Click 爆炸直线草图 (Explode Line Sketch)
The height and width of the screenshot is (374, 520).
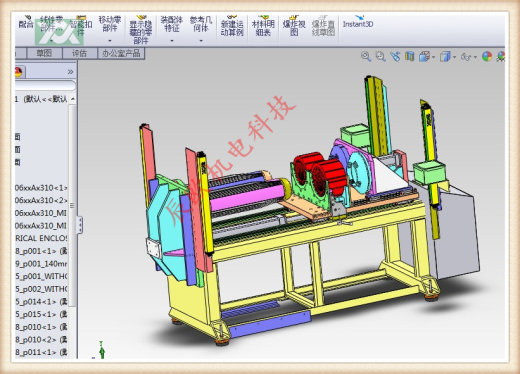tap(323, 27)
